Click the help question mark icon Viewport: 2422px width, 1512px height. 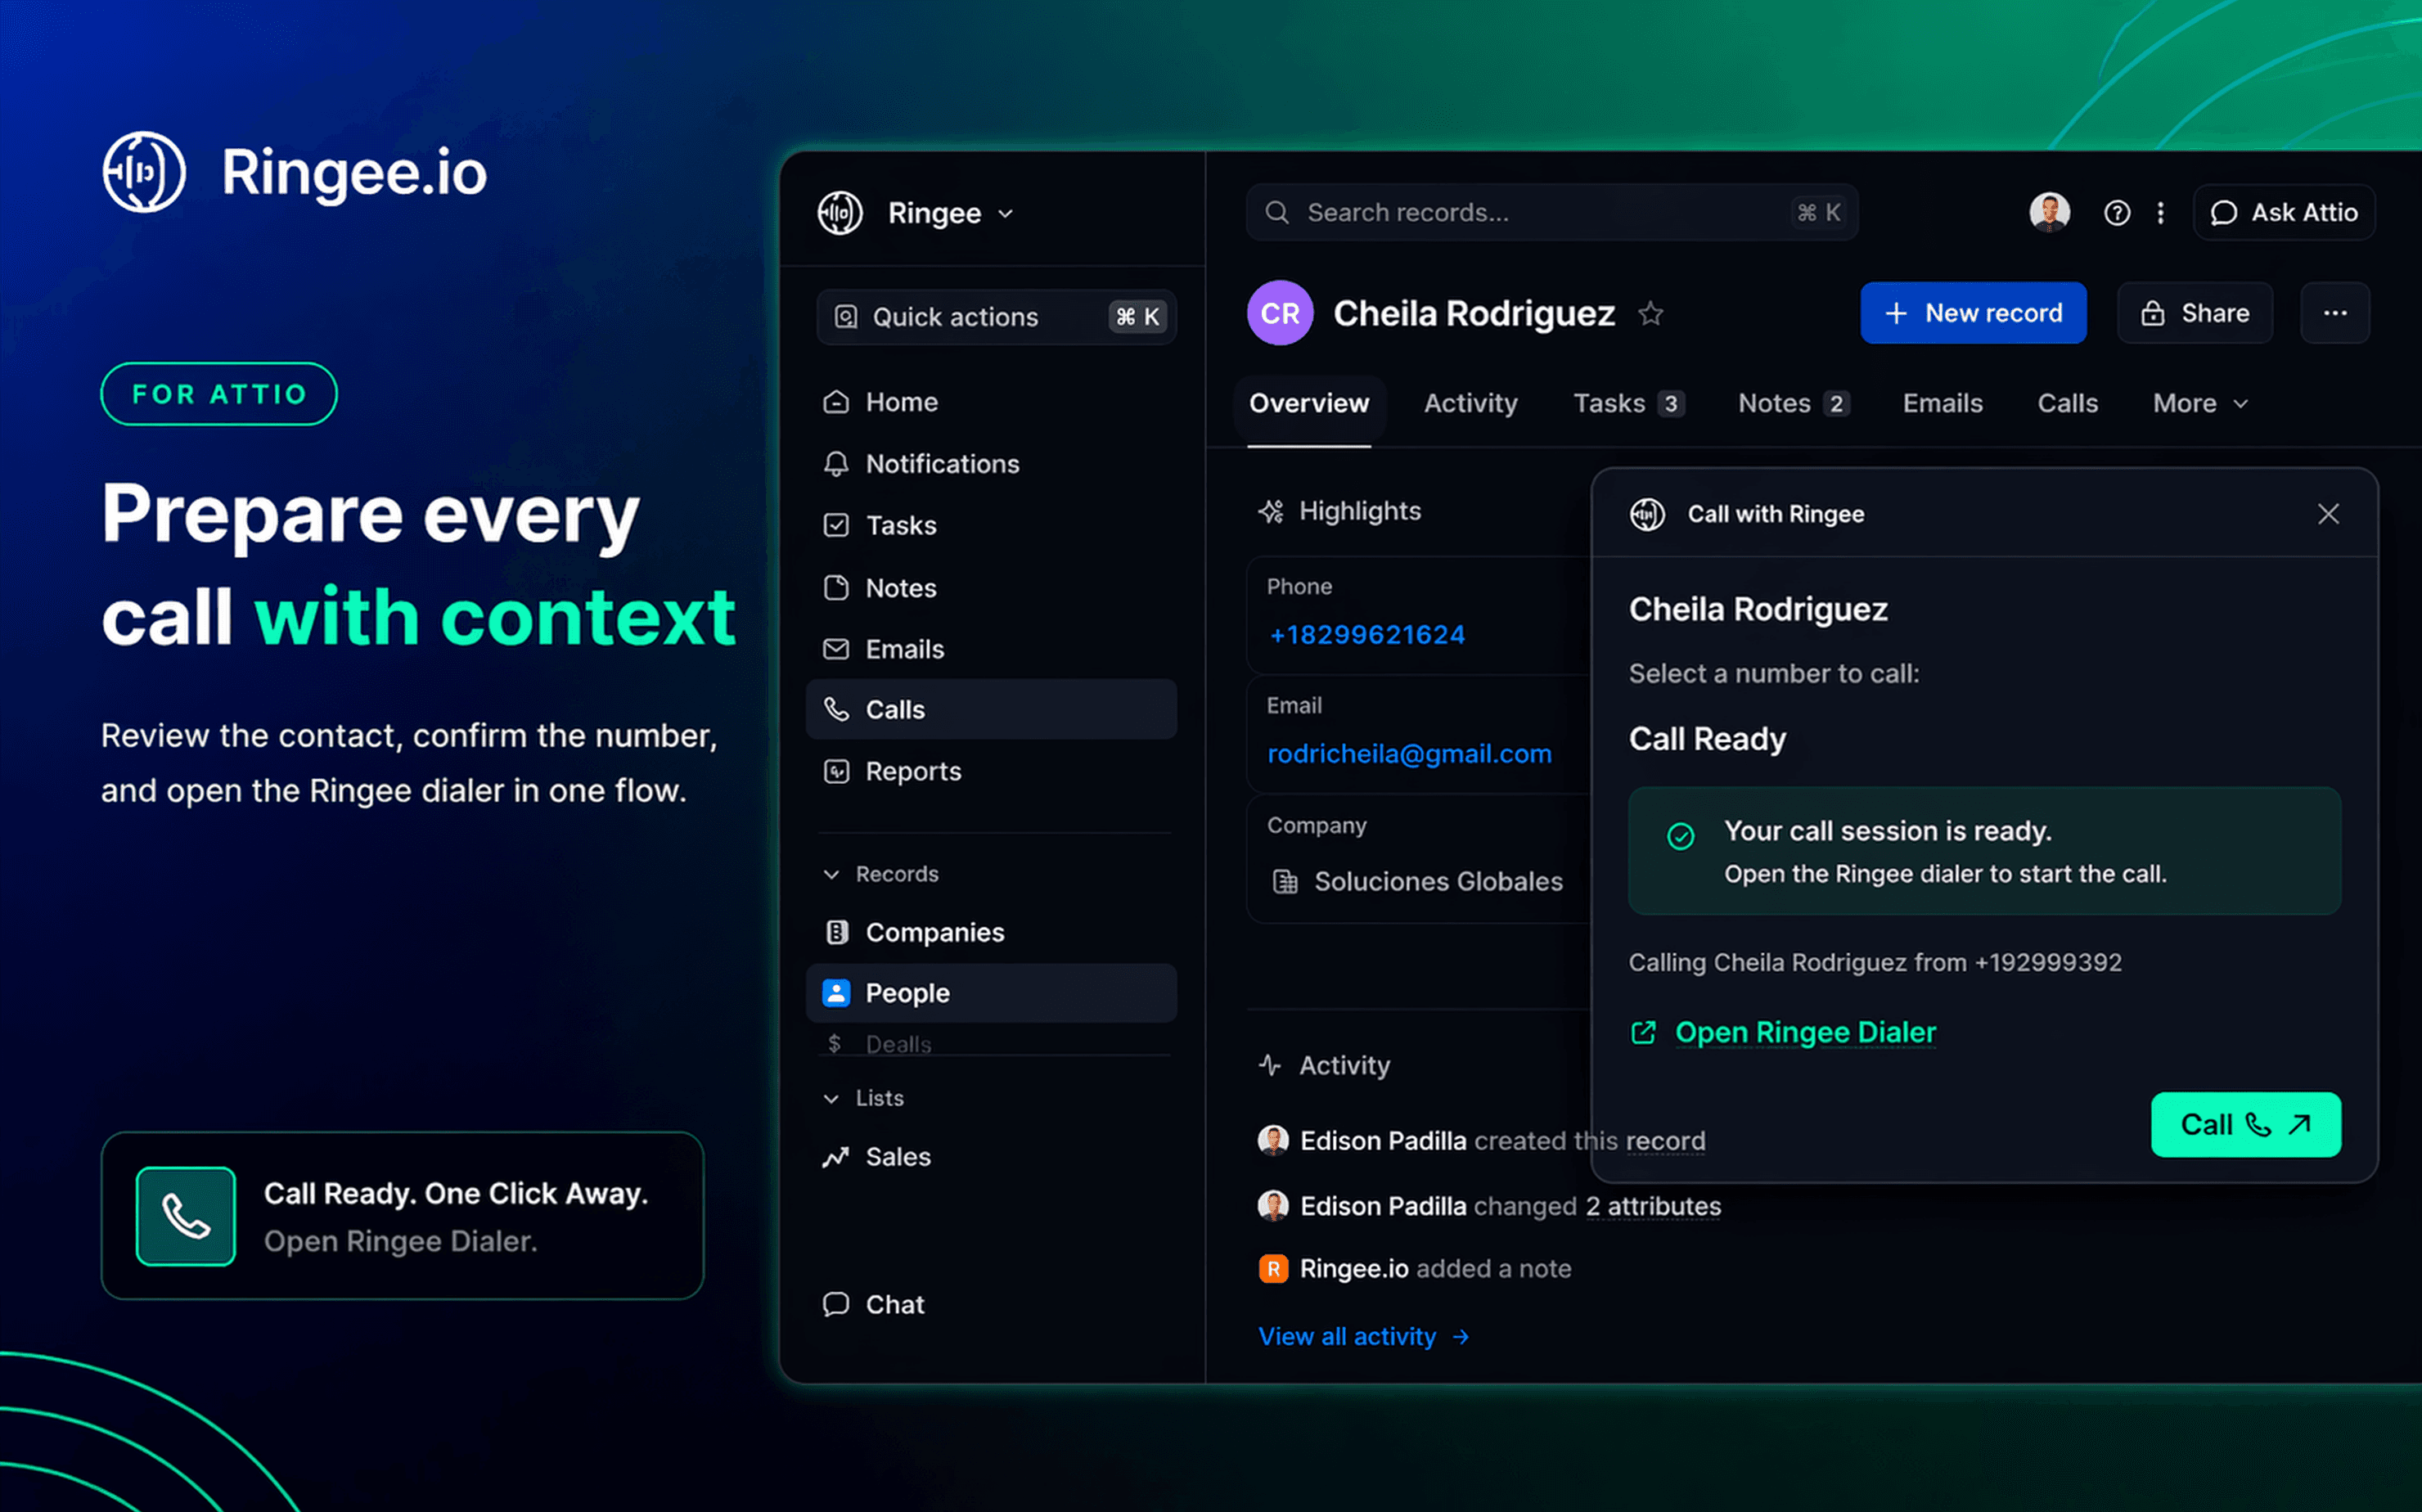2116,213
